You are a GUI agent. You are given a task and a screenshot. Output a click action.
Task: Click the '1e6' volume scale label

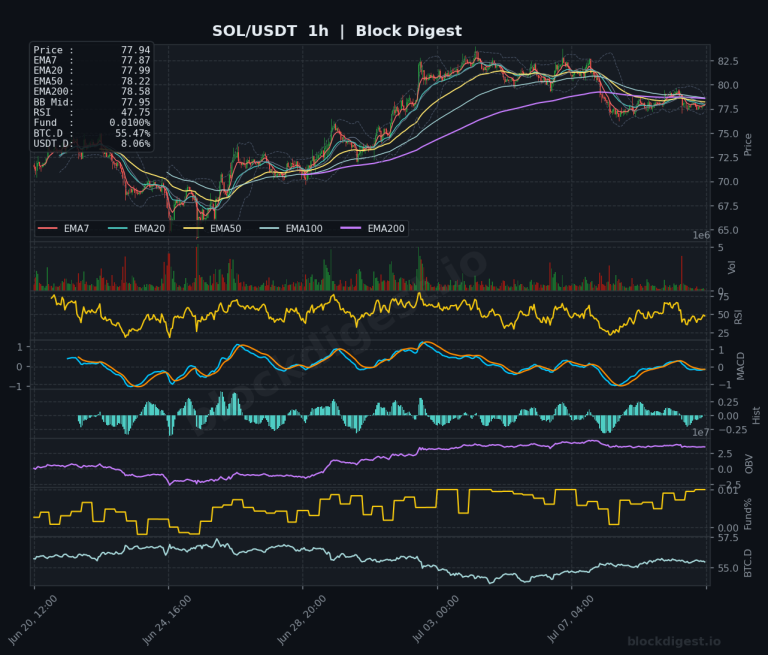pyautogui.click(x=701, y=236)
